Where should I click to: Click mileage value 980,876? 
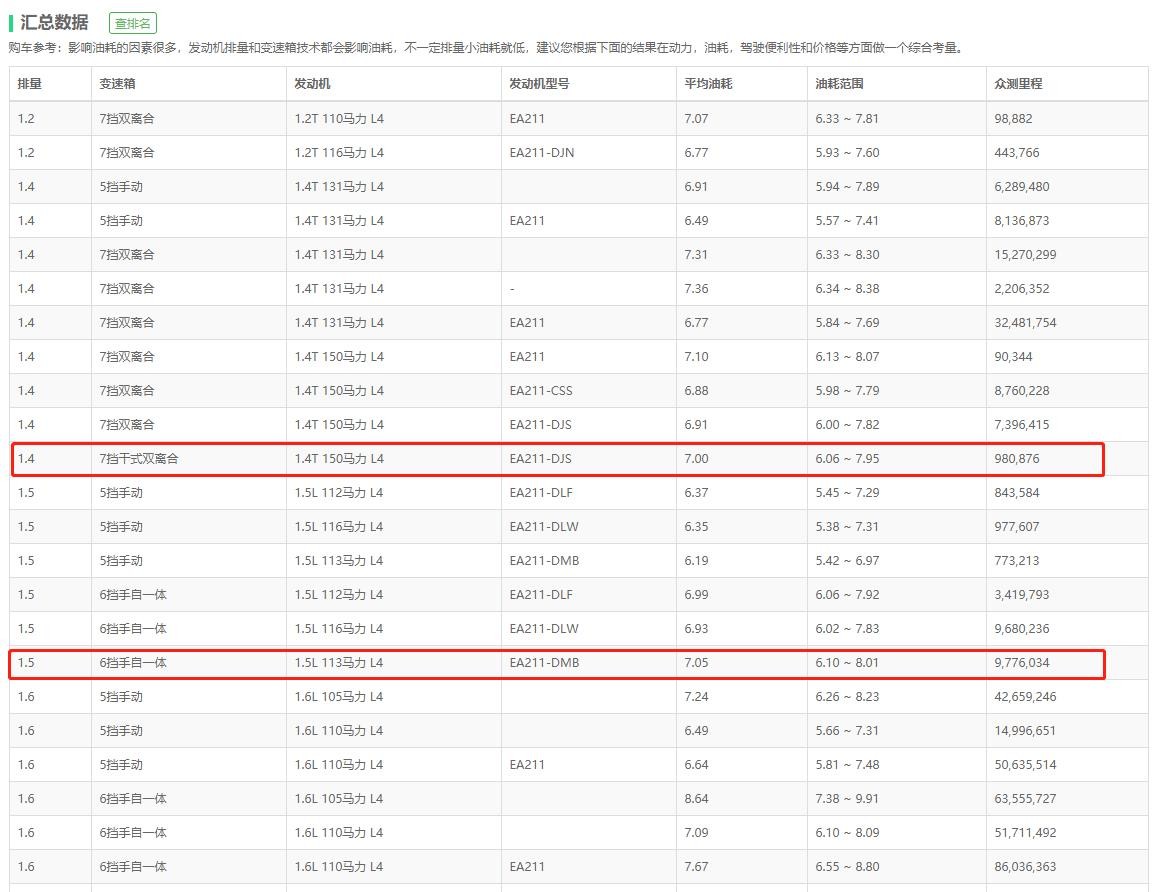[1017, 458]
